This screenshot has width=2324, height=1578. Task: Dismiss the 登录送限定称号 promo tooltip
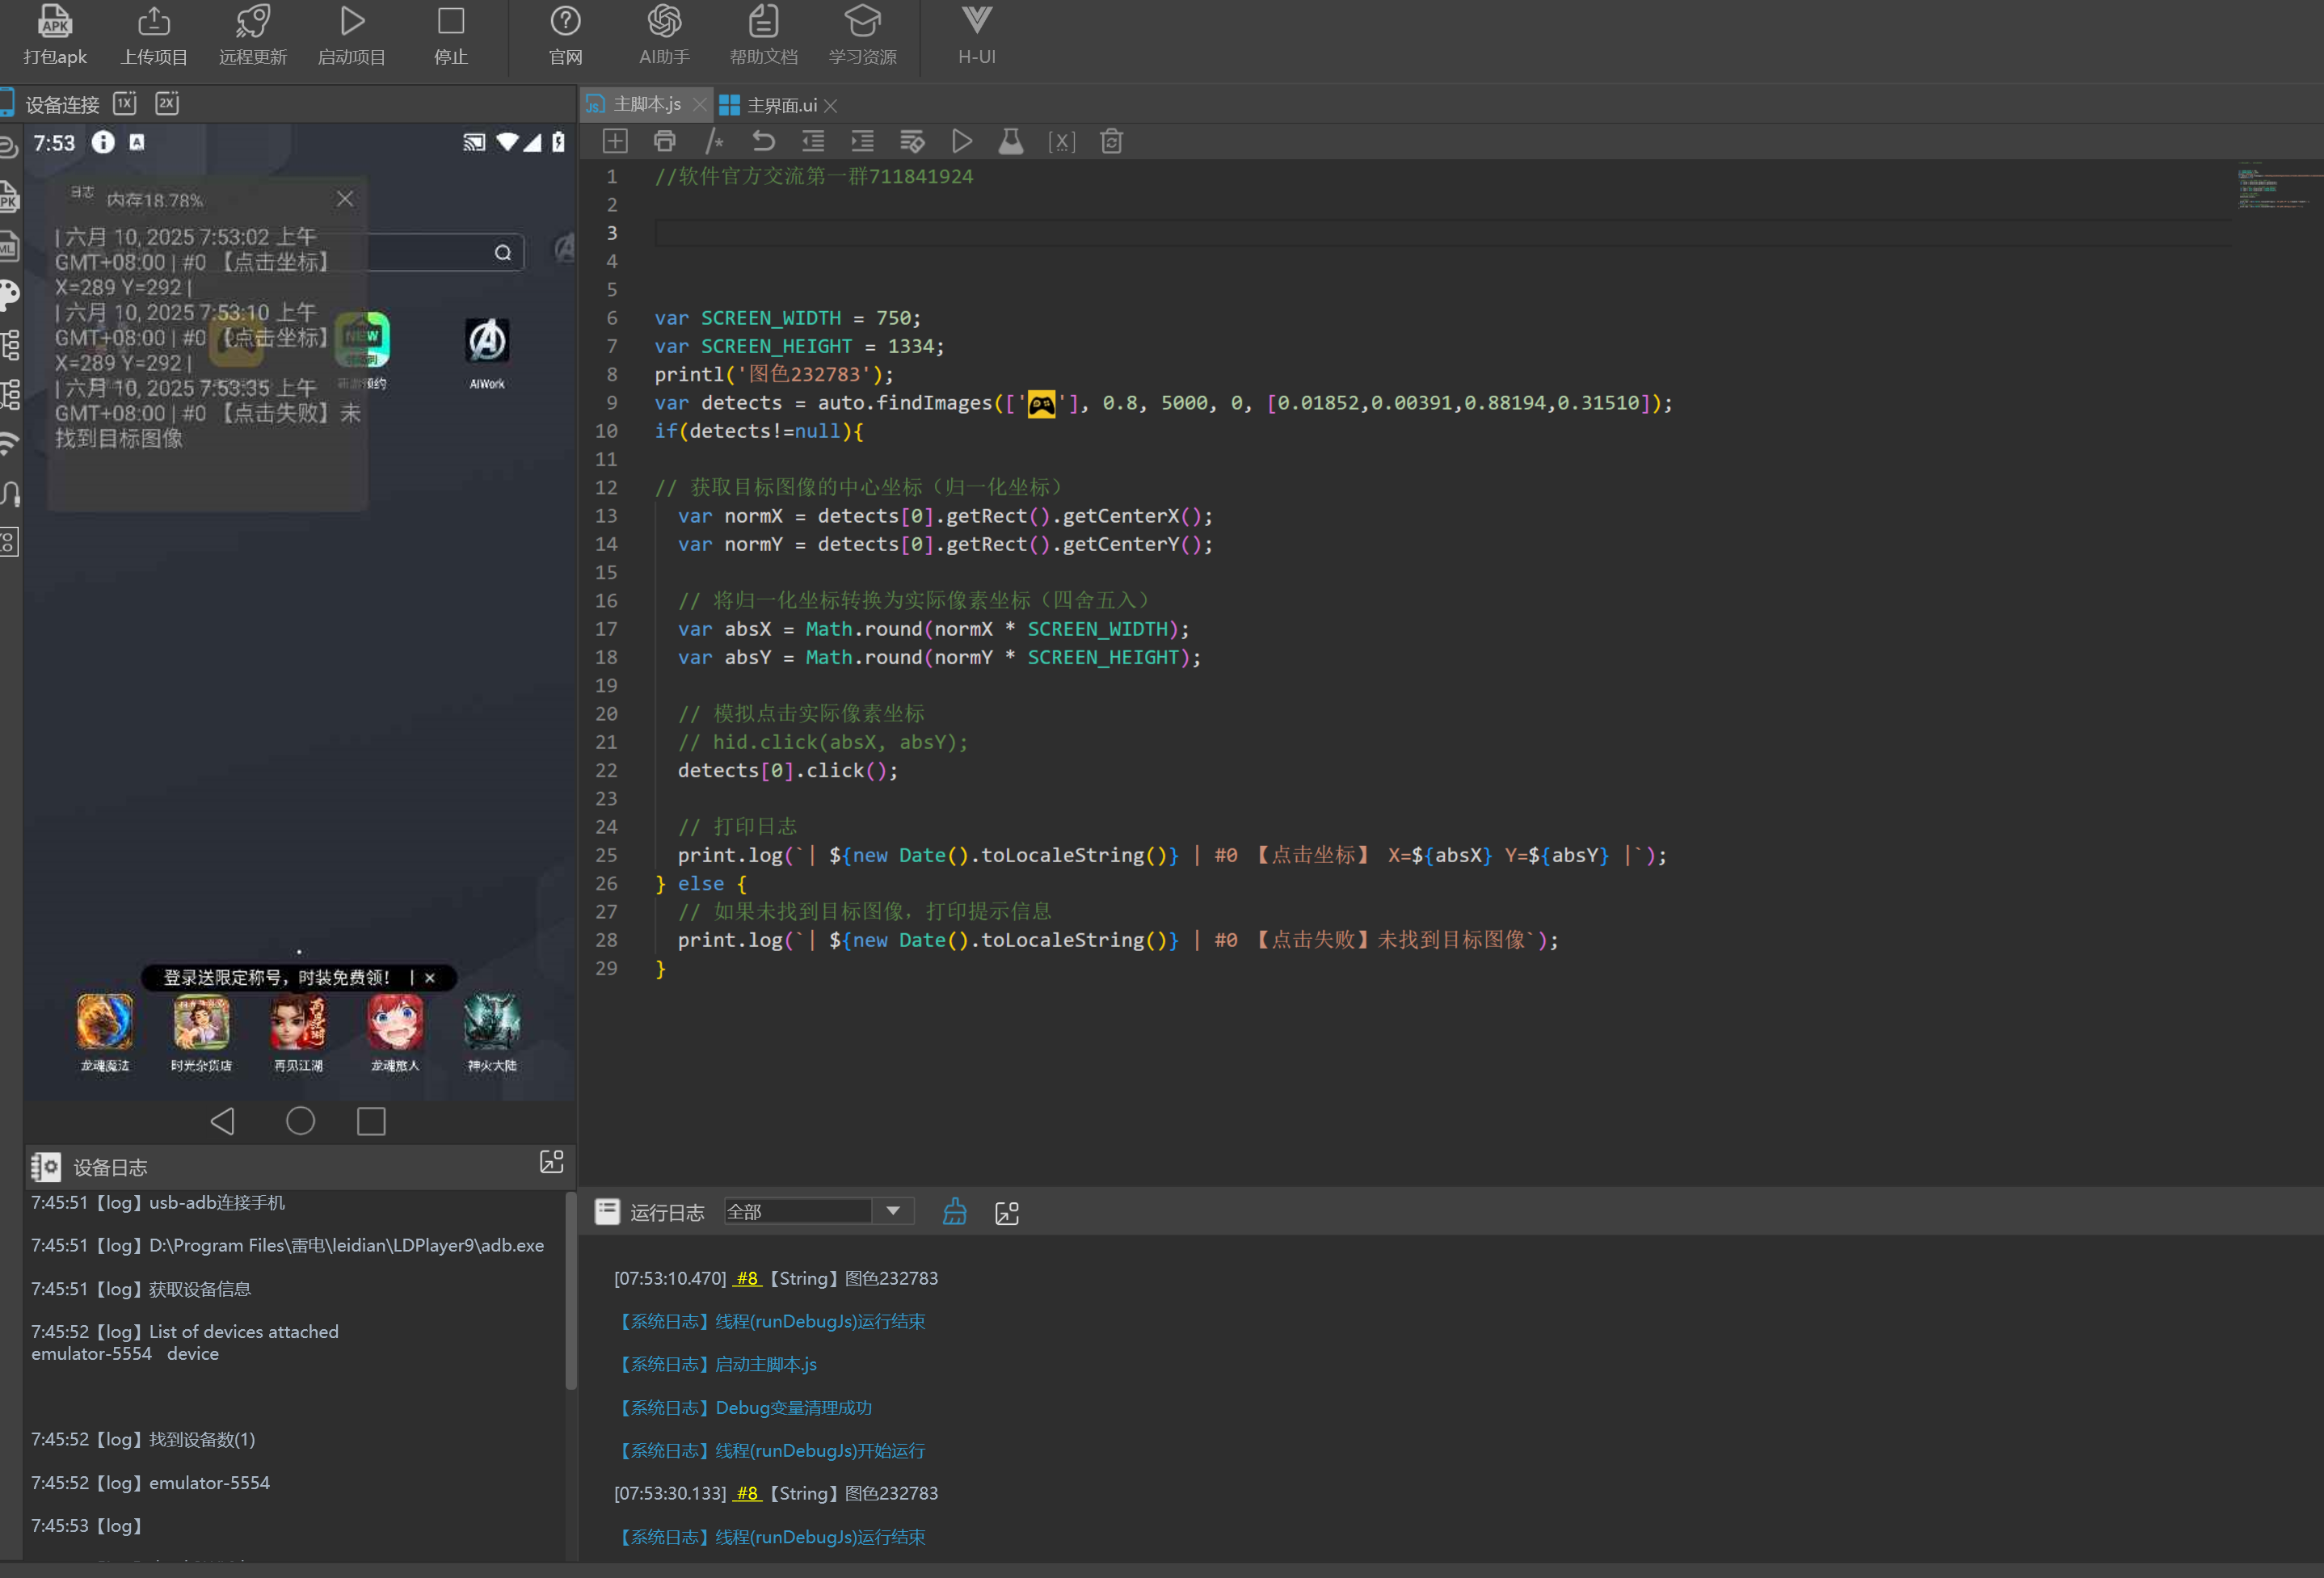[430, 978]
